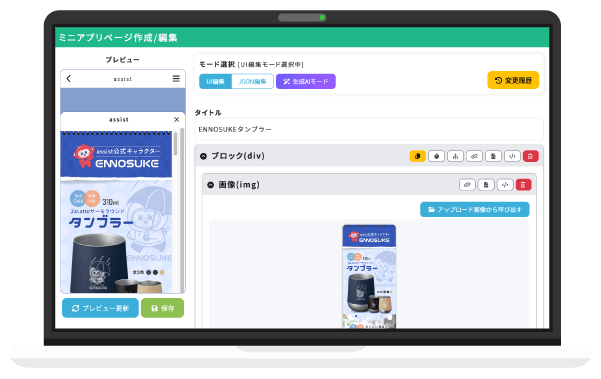The width and height of the screenshot is (601, 379).
Task: Switch to JSON編集 mode
Action: pos(252,81)
